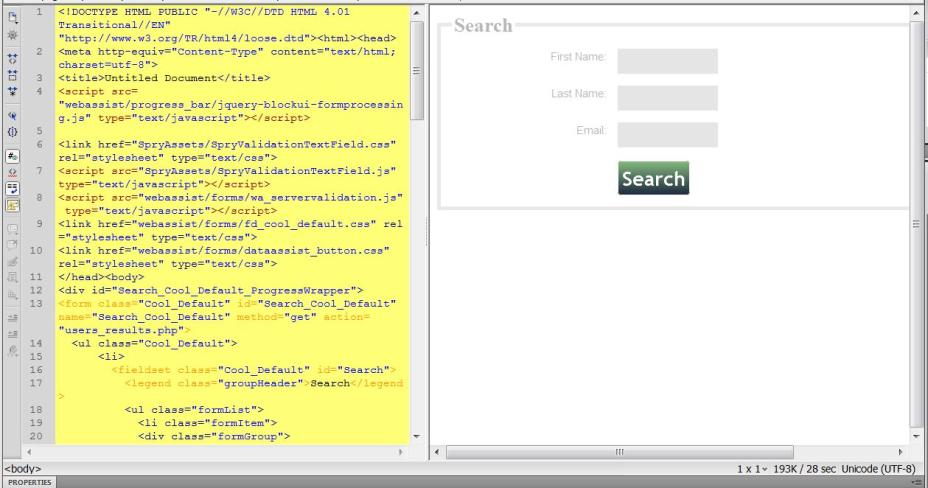Image resolution: width=928 pixels, height=488 pixels.
Task: Click code pane vertical scrollbar up arrow
Action: (417, 13)
